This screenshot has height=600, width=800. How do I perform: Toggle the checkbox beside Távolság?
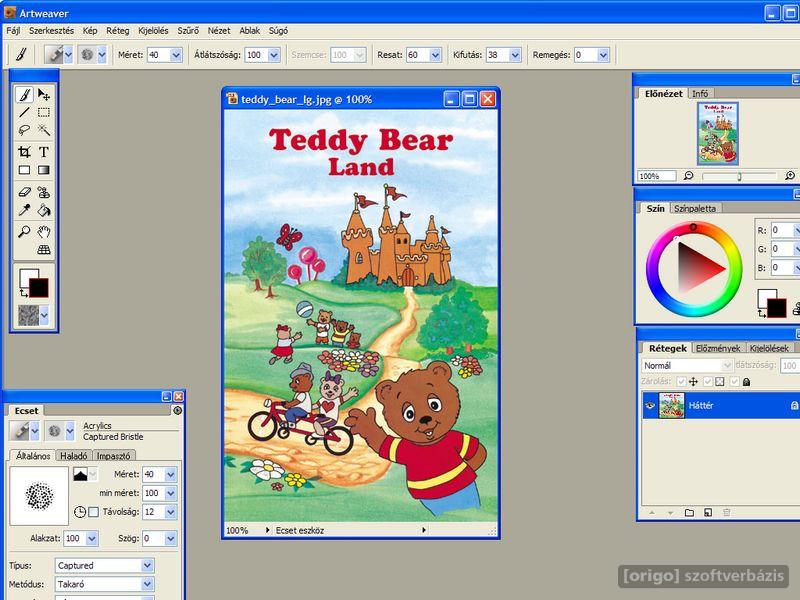(x=93, y=512)
